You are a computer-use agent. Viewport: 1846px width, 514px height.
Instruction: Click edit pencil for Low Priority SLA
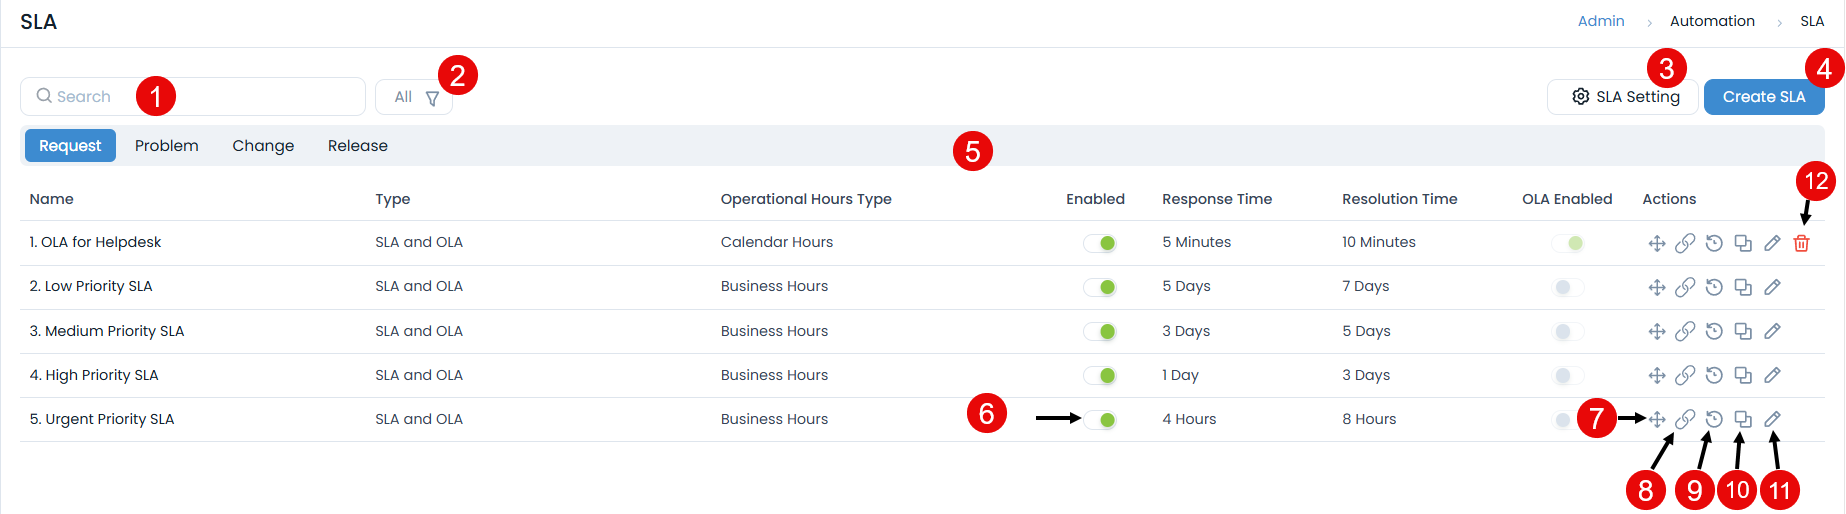[1772, 287]
